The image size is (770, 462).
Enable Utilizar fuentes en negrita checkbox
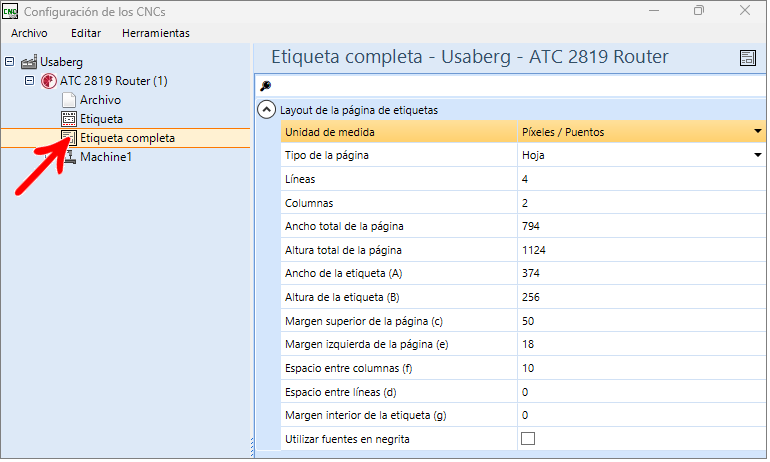[x=528, y=439]
